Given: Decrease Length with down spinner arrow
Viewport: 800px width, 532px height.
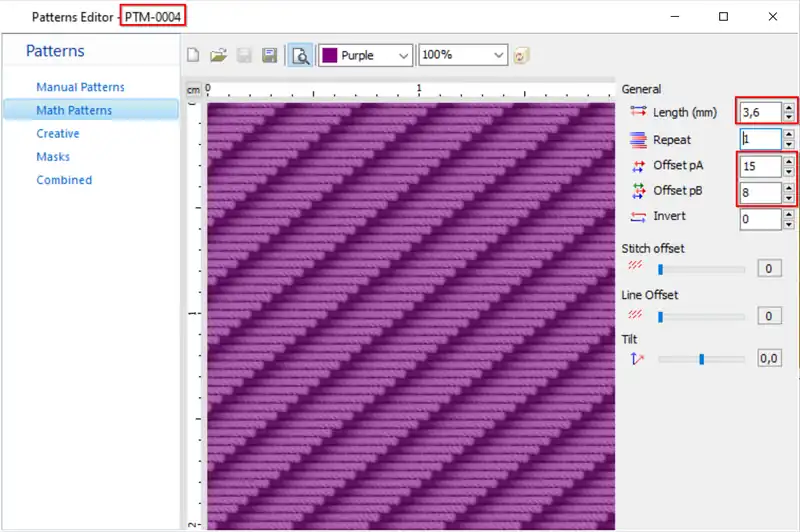Looking at the screenshot, I should coord(789,117).
